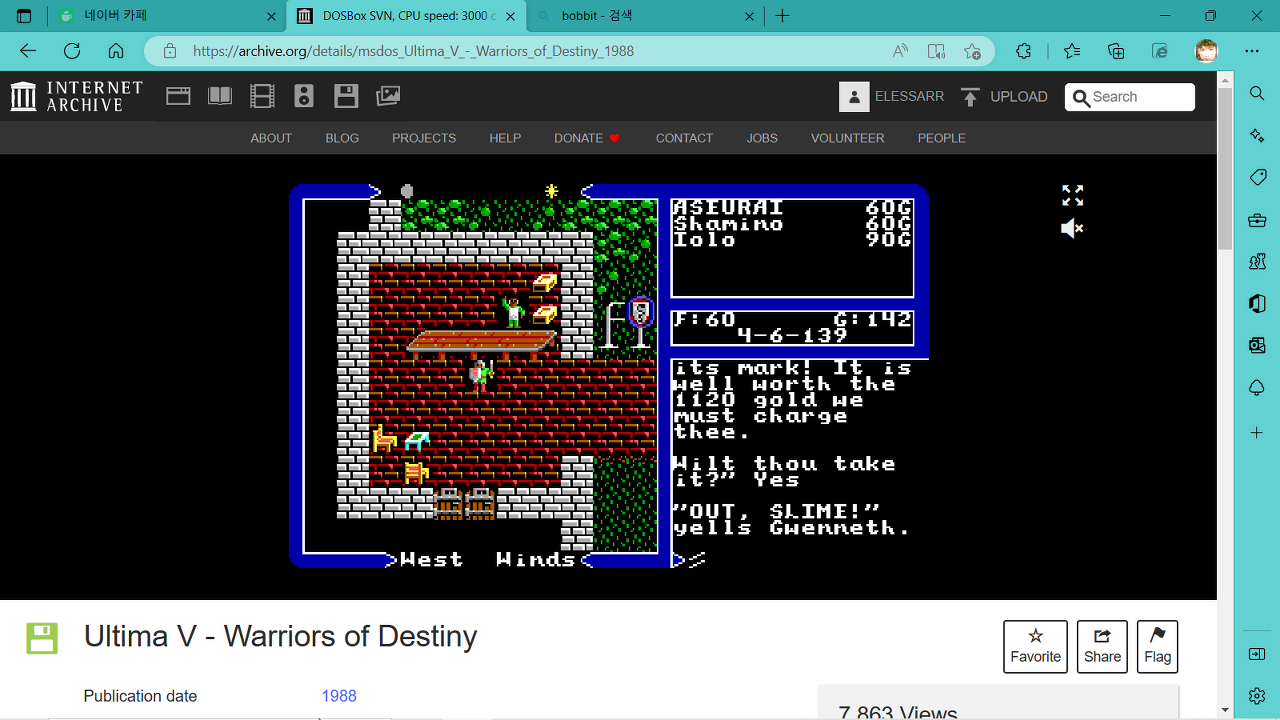Open sidebar Shopping tag icon

1257,177
